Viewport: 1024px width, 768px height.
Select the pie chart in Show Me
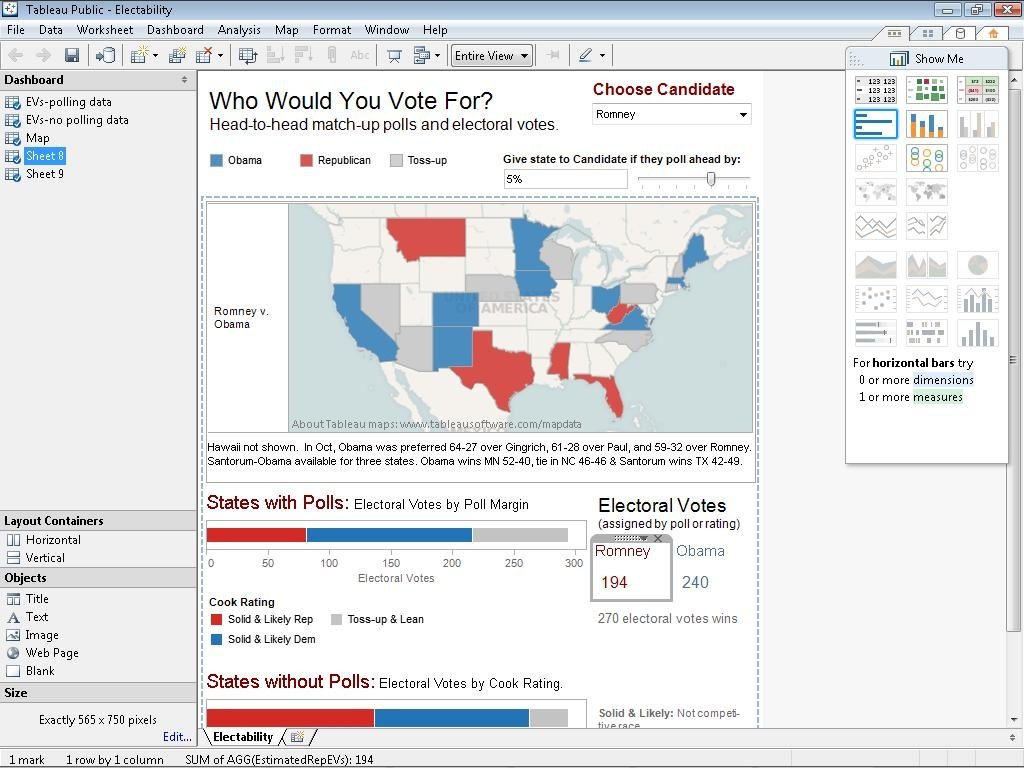978,265
